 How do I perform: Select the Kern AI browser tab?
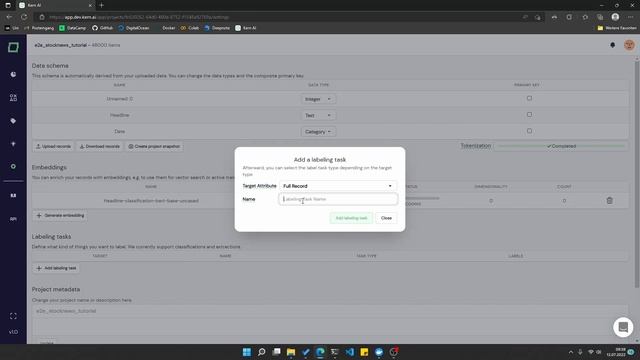[56, 5]
